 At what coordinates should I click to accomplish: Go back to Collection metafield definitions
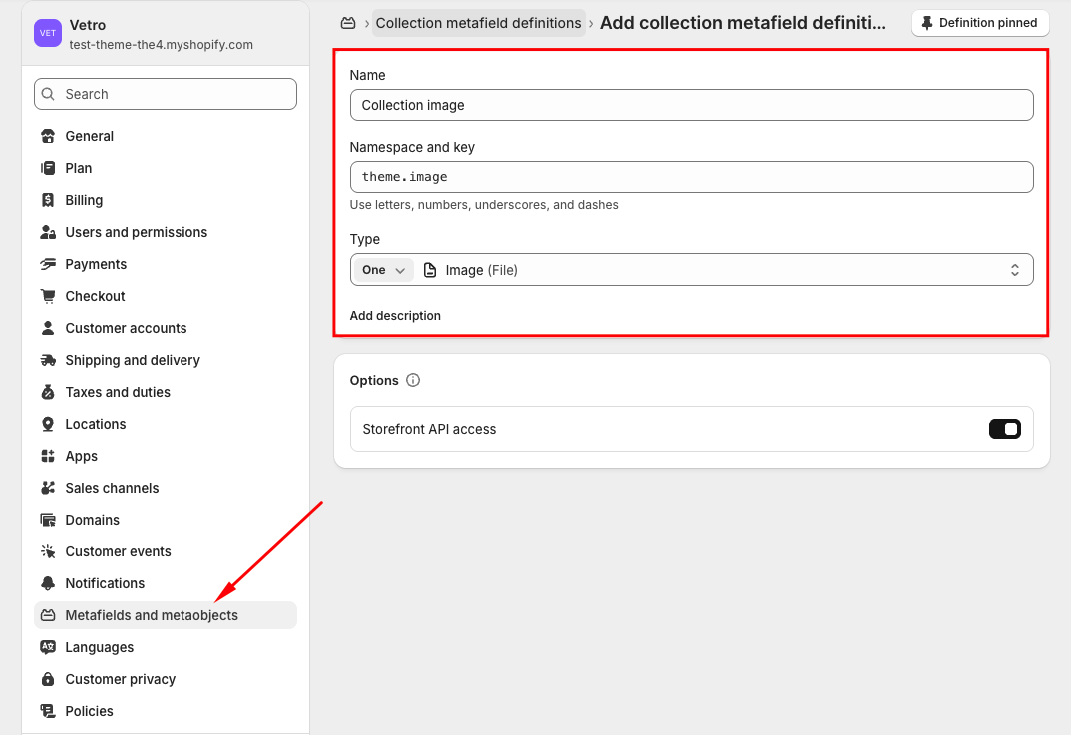click(478, 23)
